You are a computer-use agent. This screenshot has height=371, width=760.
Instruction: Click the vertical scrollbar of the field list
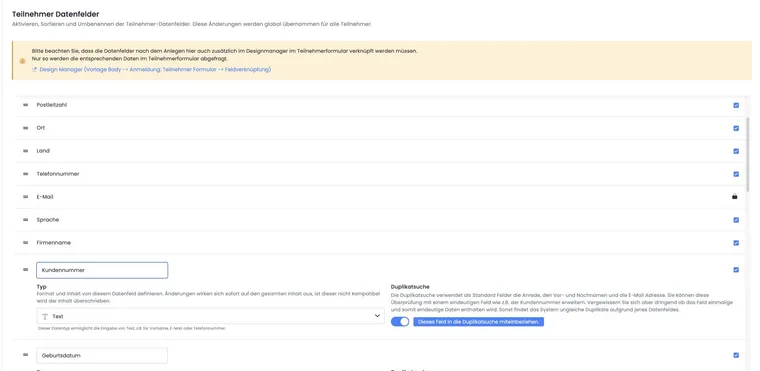pos(749,154)
